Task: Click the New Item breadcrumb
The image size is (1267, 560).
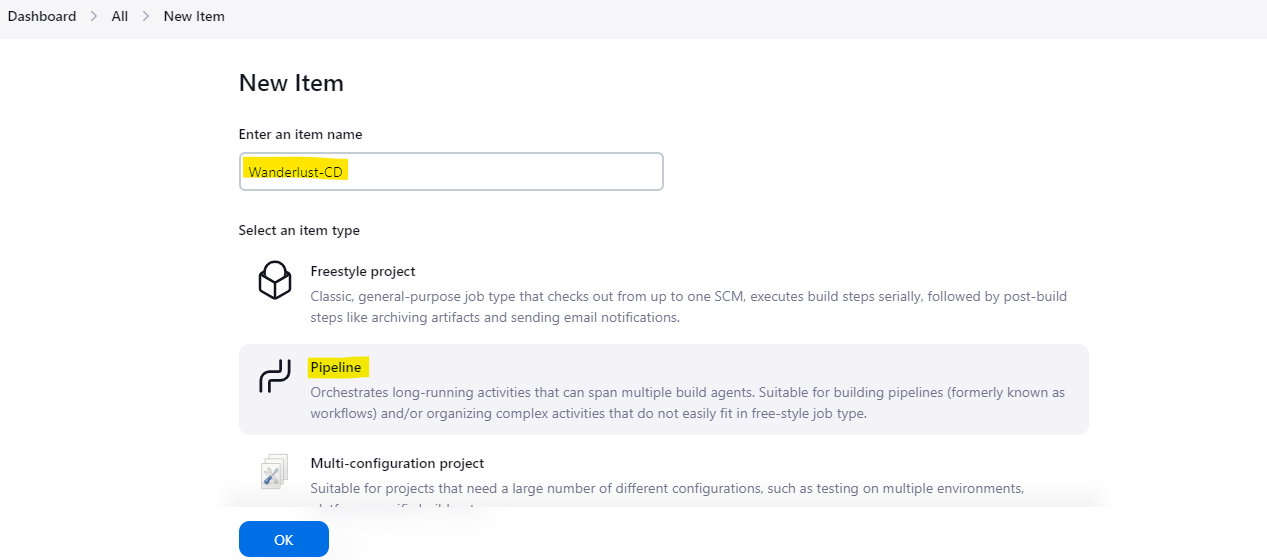Action: point(194,16)
